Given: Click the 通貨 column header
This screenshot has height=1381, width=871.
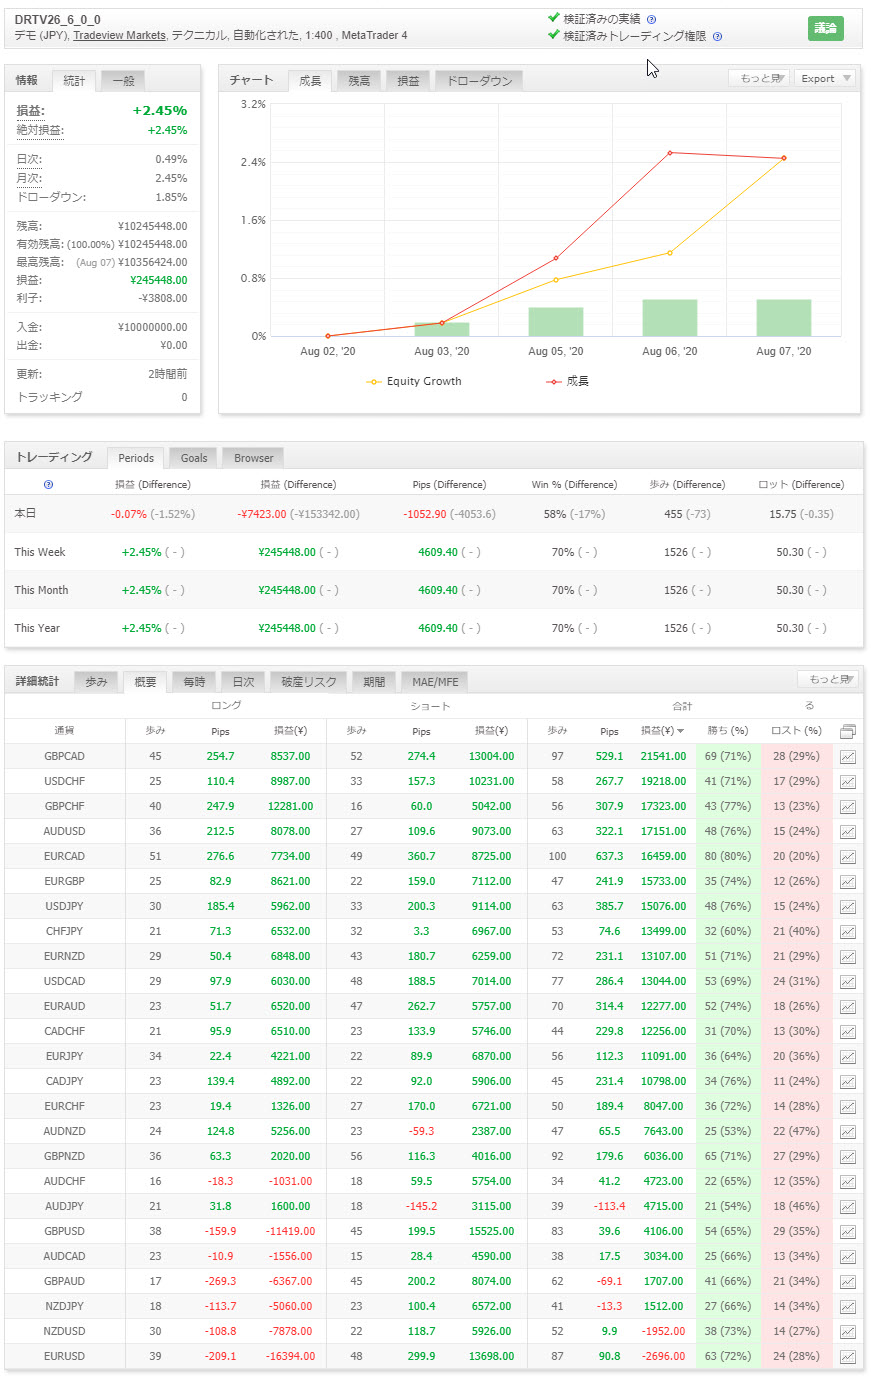Looking at the screenshot, I should (x=64, y=731).
